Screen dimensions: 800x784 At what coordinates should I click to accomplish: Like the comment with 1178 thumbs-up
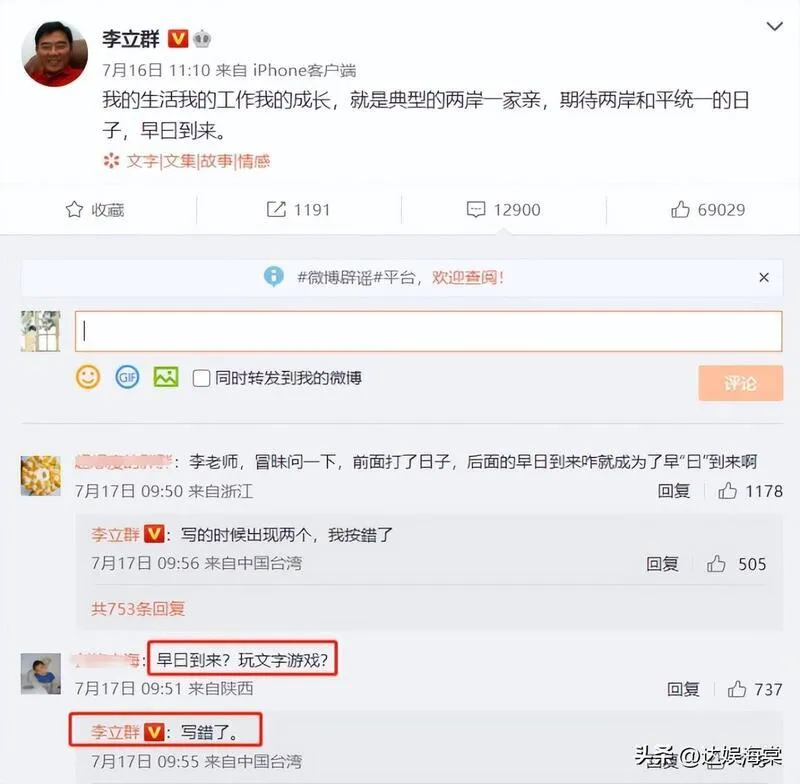click(727, 491)
